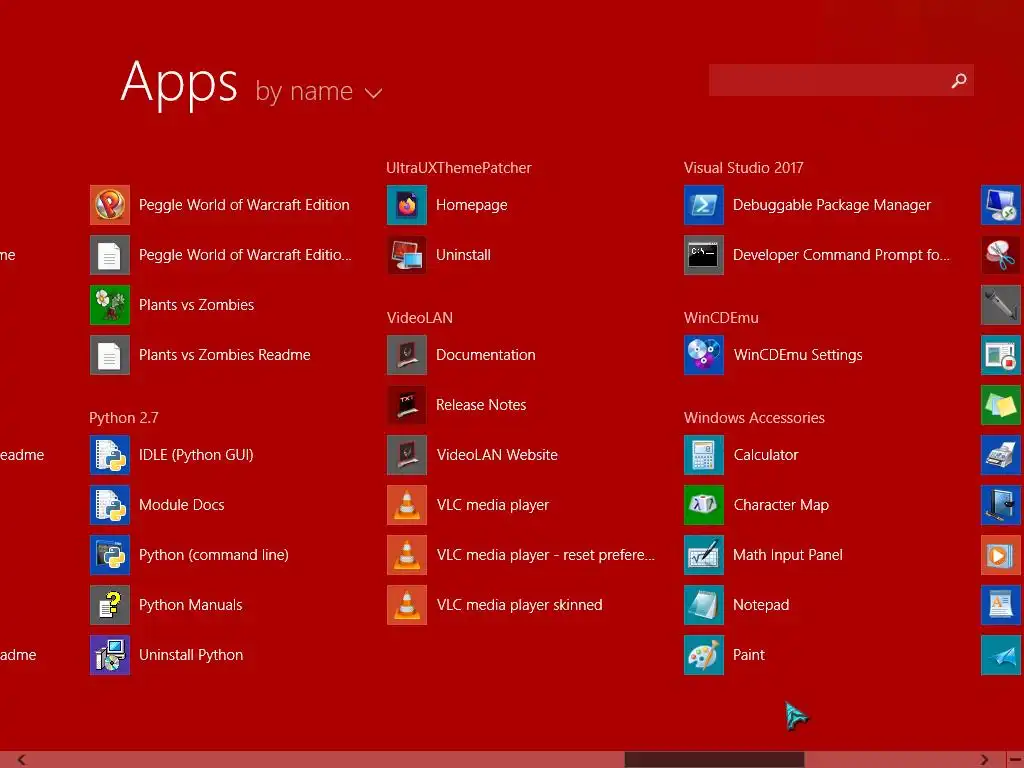Open WinCDEmu Settings disc icon
The image size is (1024, 768).
[x=704, y=355]
